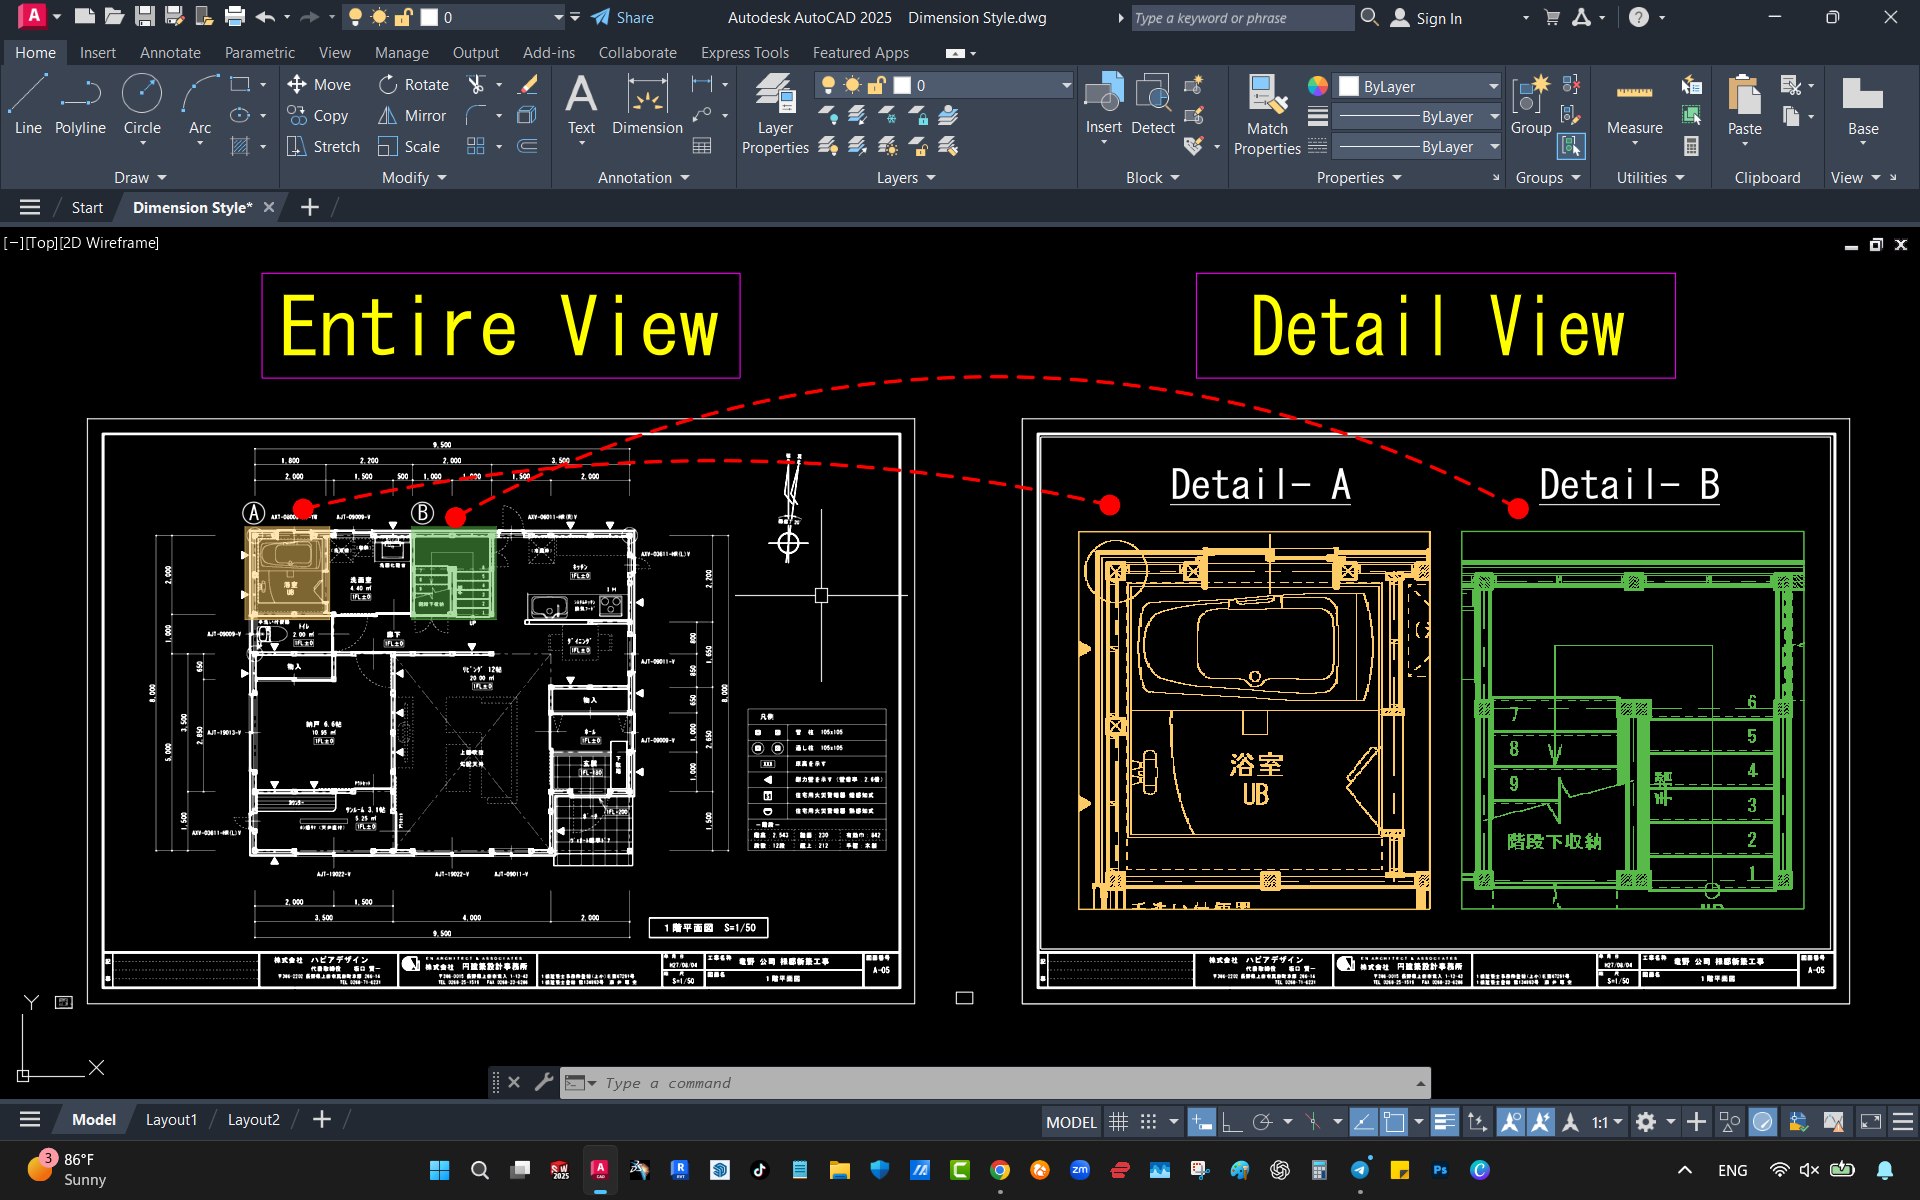
Task: Click the ByLayer white color square
Action: (1349, 86)
